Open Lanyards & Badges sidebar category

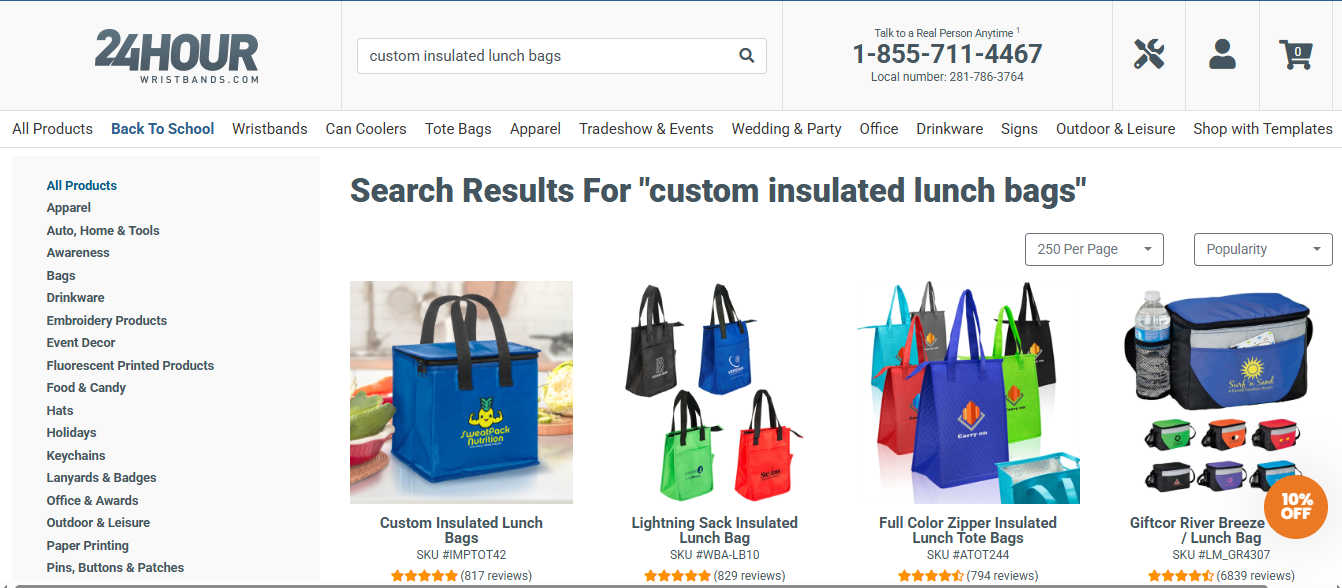point(101,478)
